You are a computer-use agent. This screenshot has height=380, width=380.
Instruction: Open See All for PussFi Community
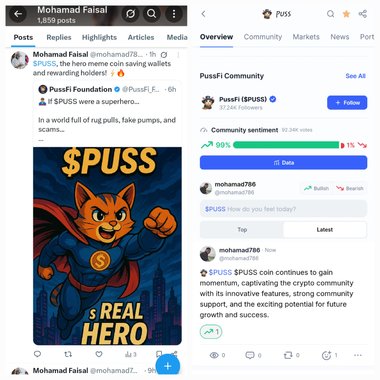[x=355, y=76]
